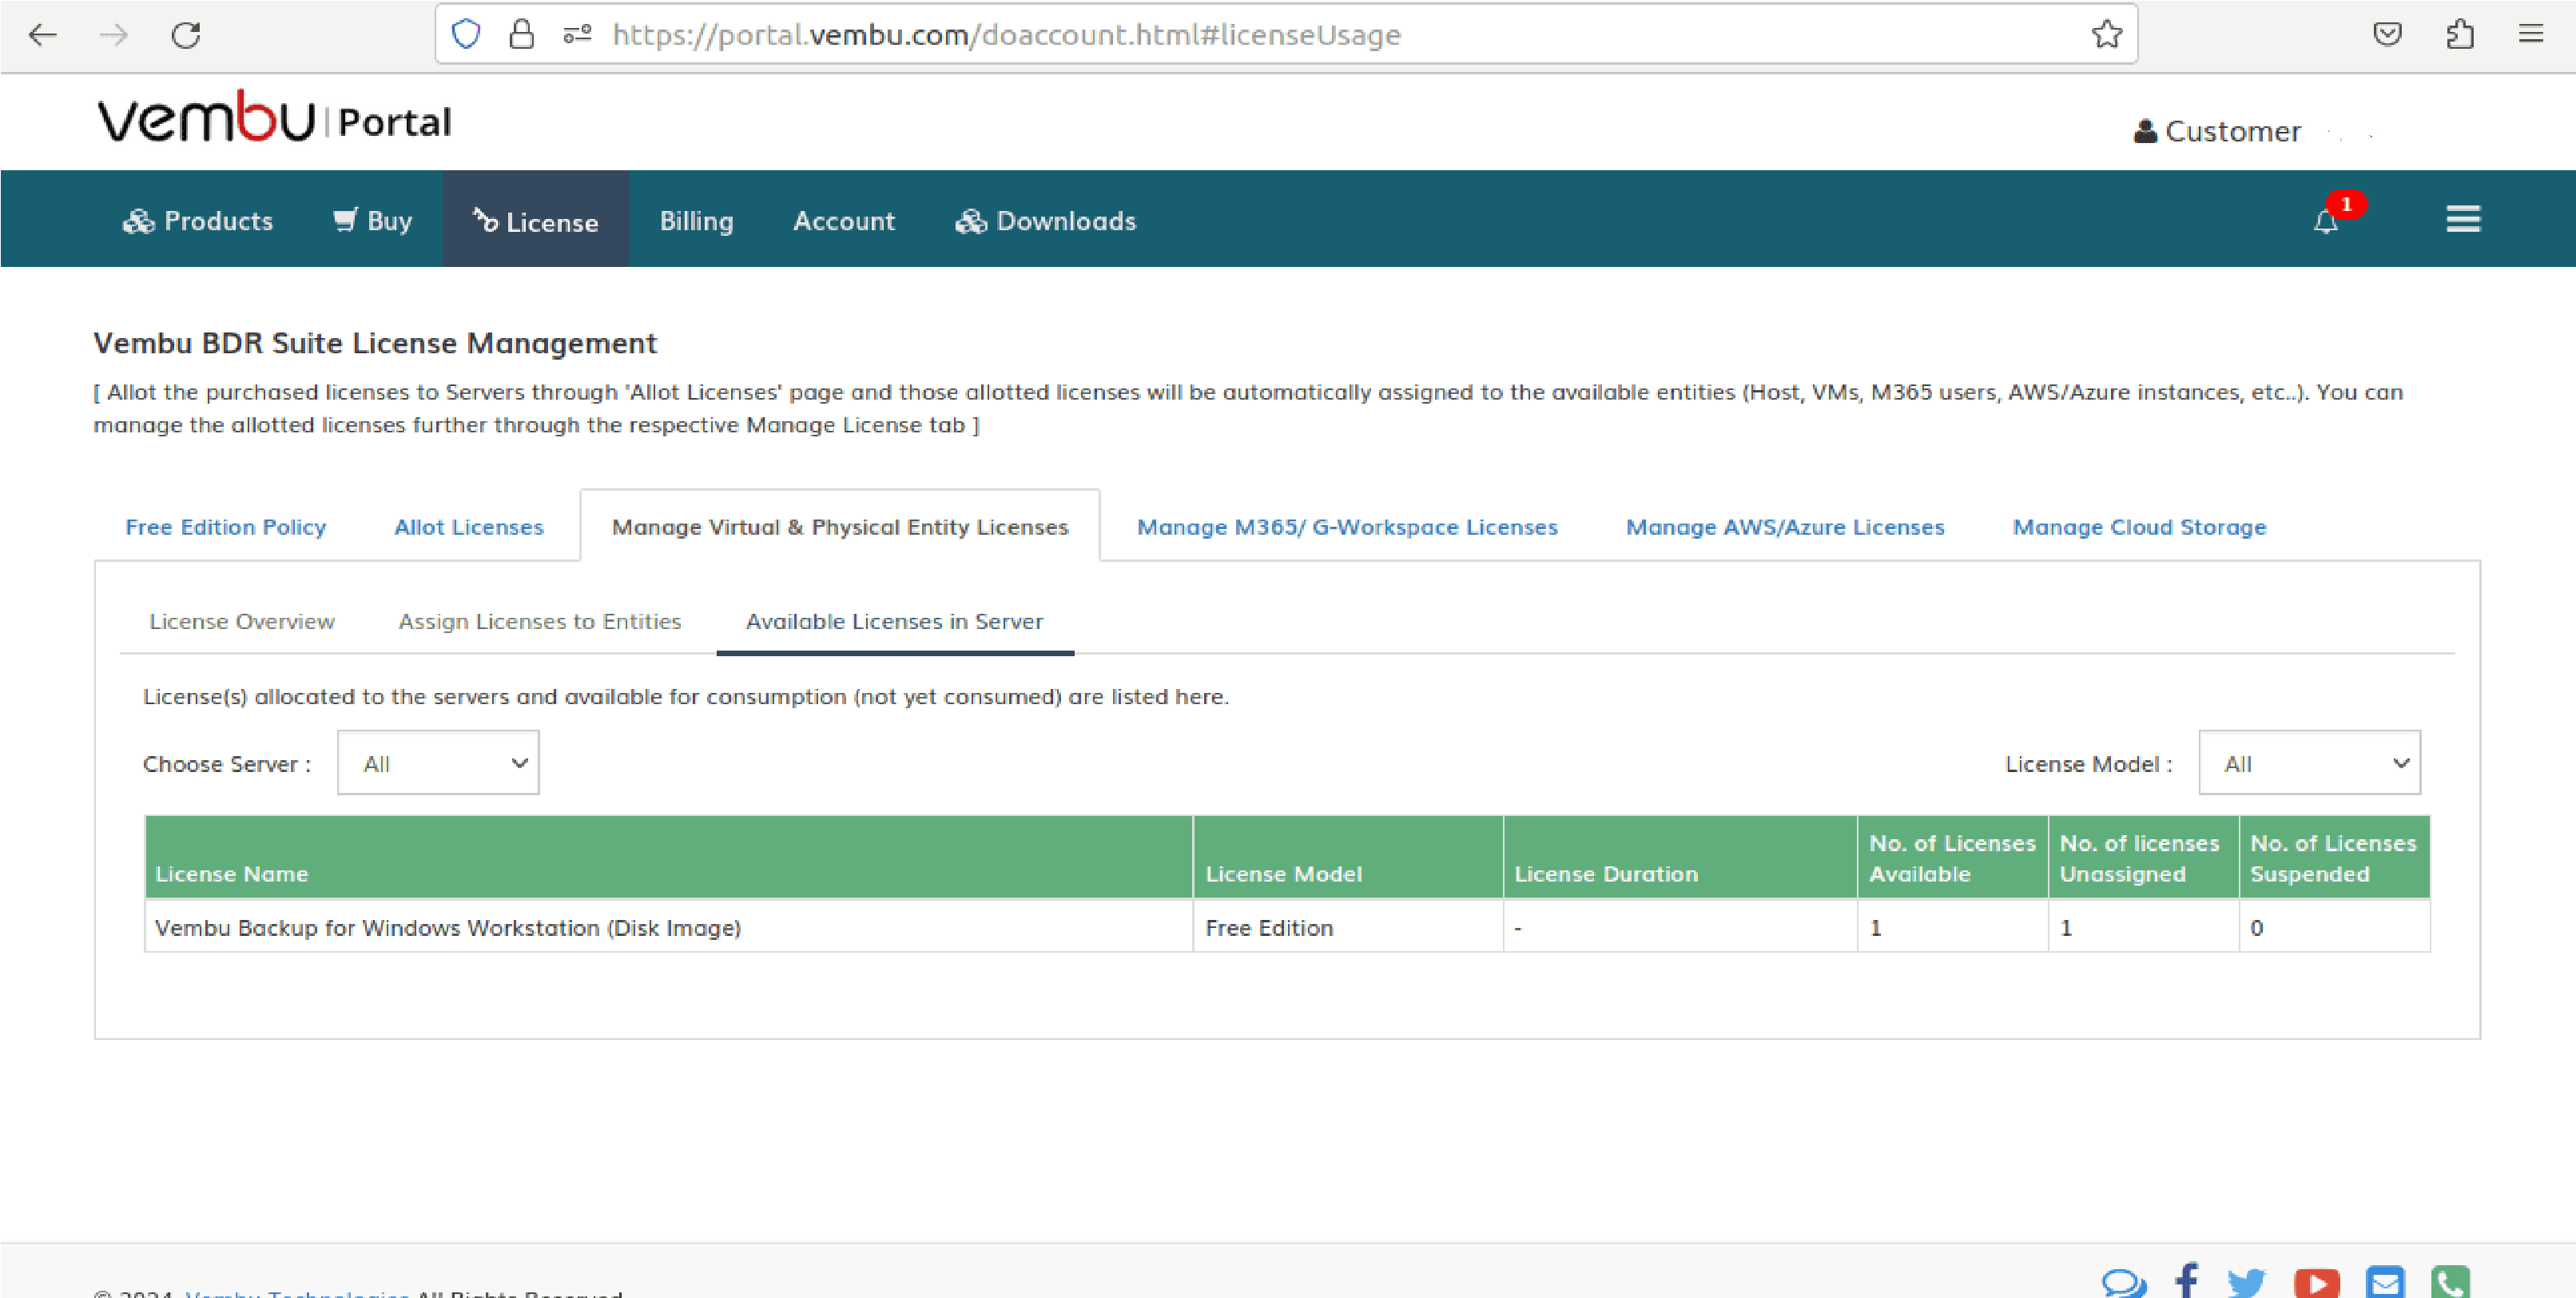
Task: Click the License Duration column header
Action: point(1680,857)
